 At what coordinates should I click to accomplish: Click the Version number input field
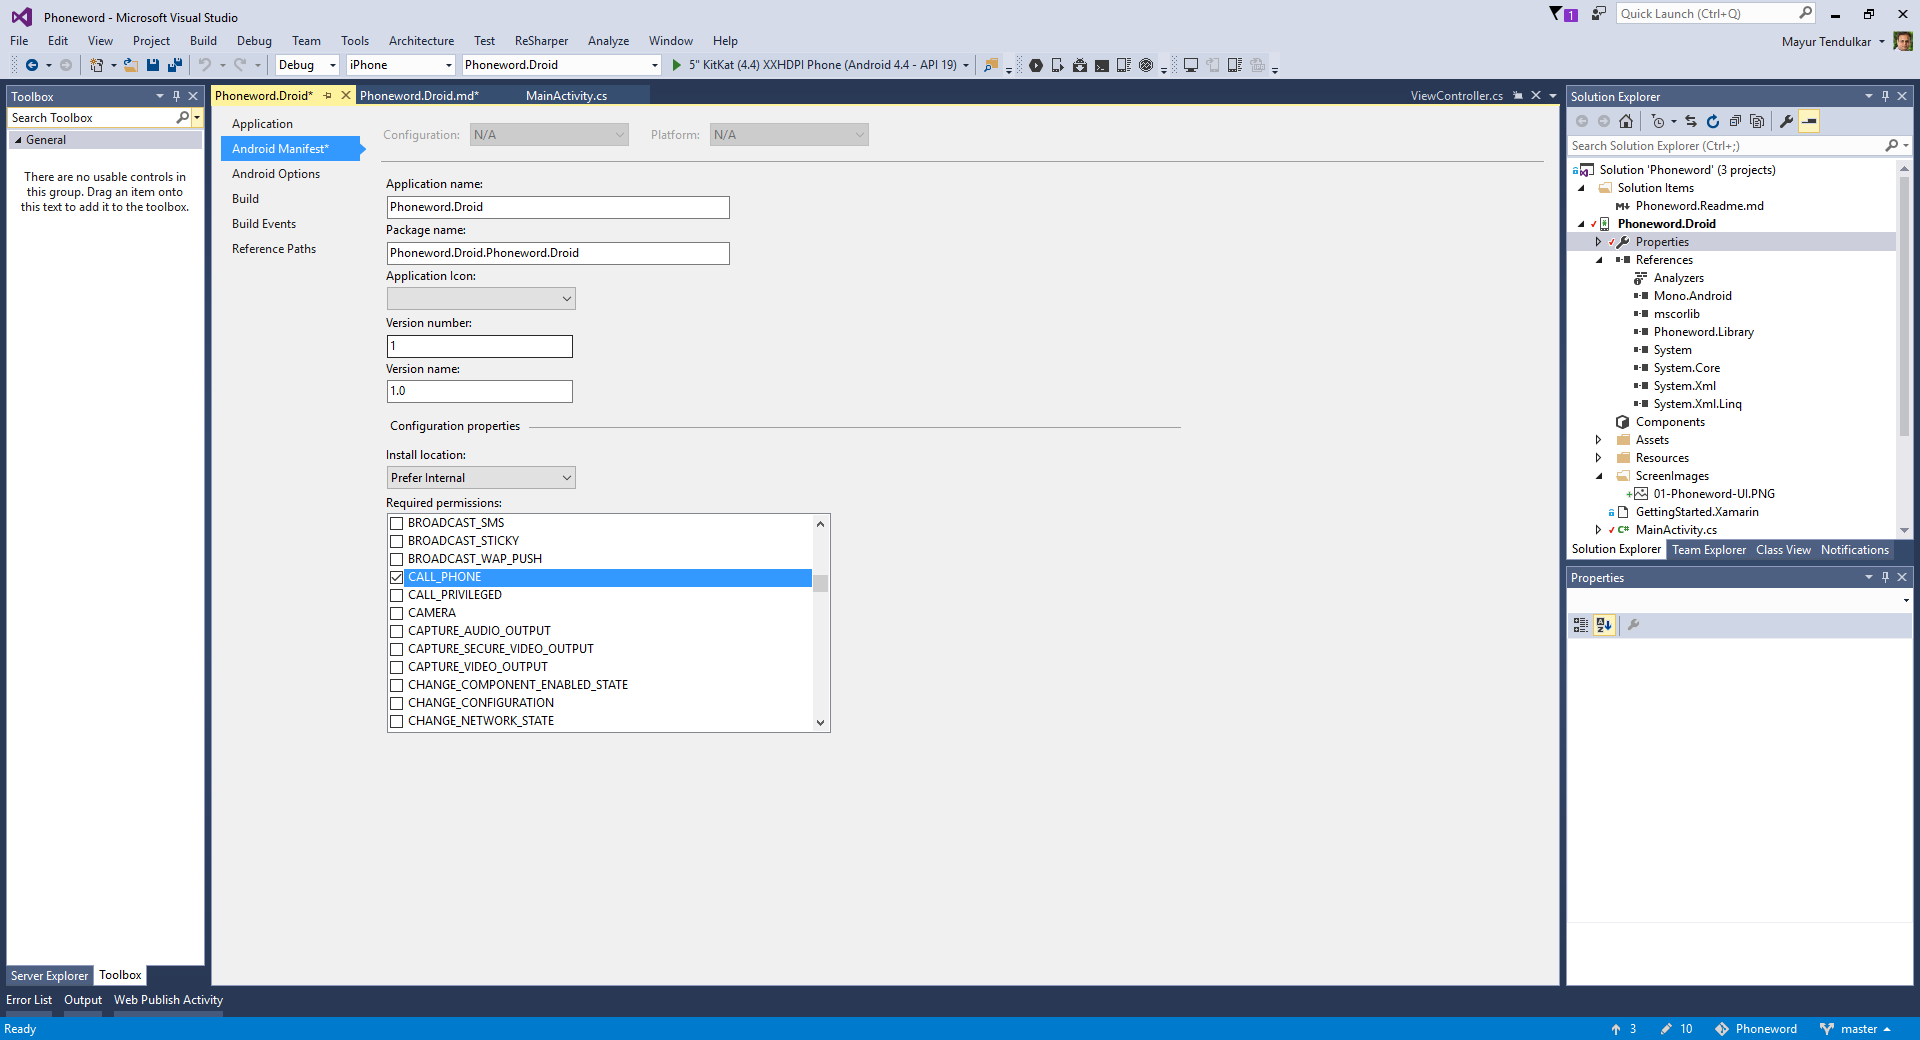coord(480,346)
